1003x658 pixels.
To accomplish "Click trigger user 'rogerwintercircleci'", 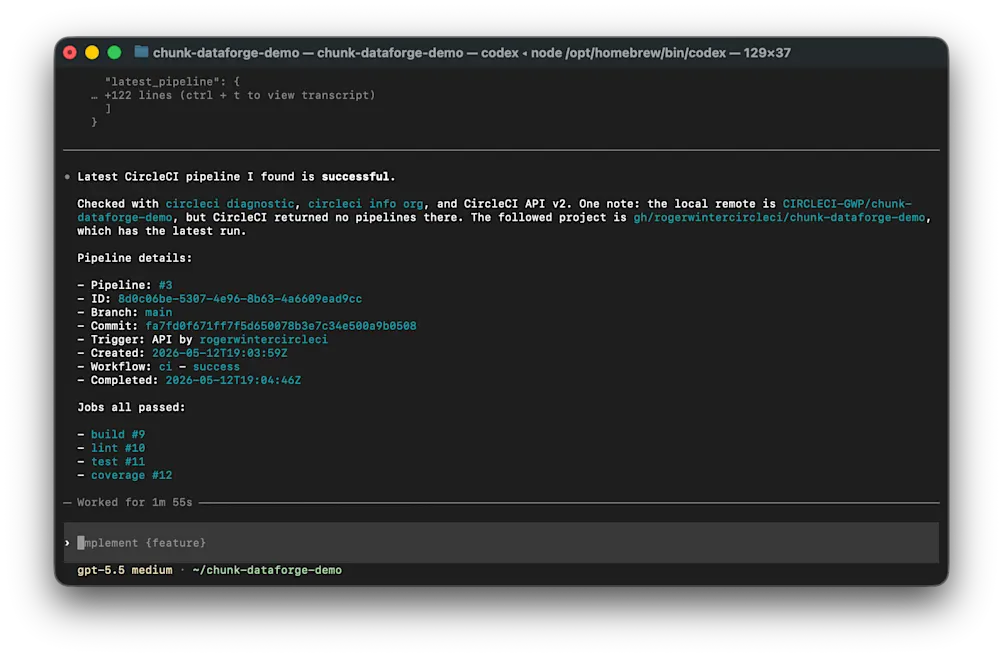I will pyautogui.click(x=264, y=340).
